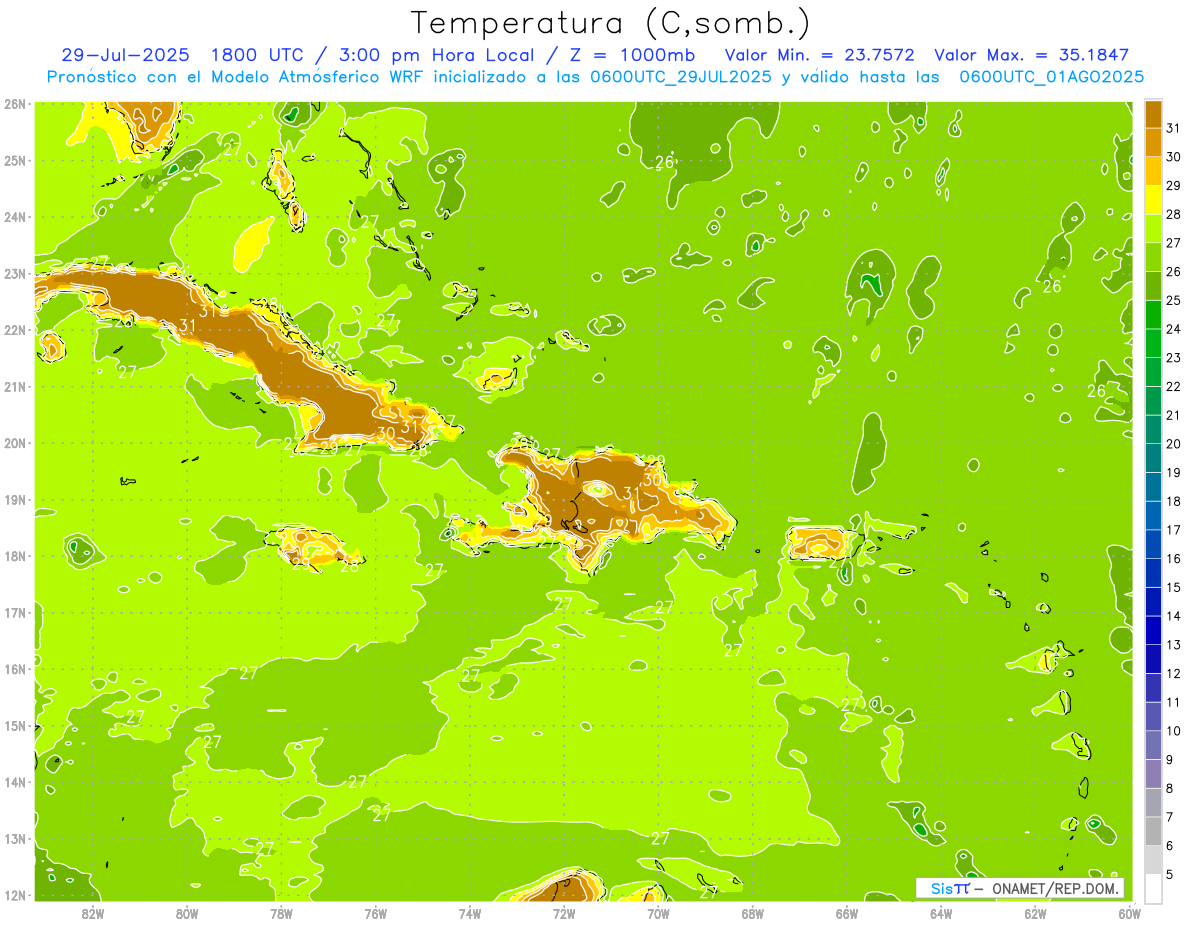Click the 68W longitude axis label
Viewport: 1200px width, 927px height.
(x=752, y=913)
